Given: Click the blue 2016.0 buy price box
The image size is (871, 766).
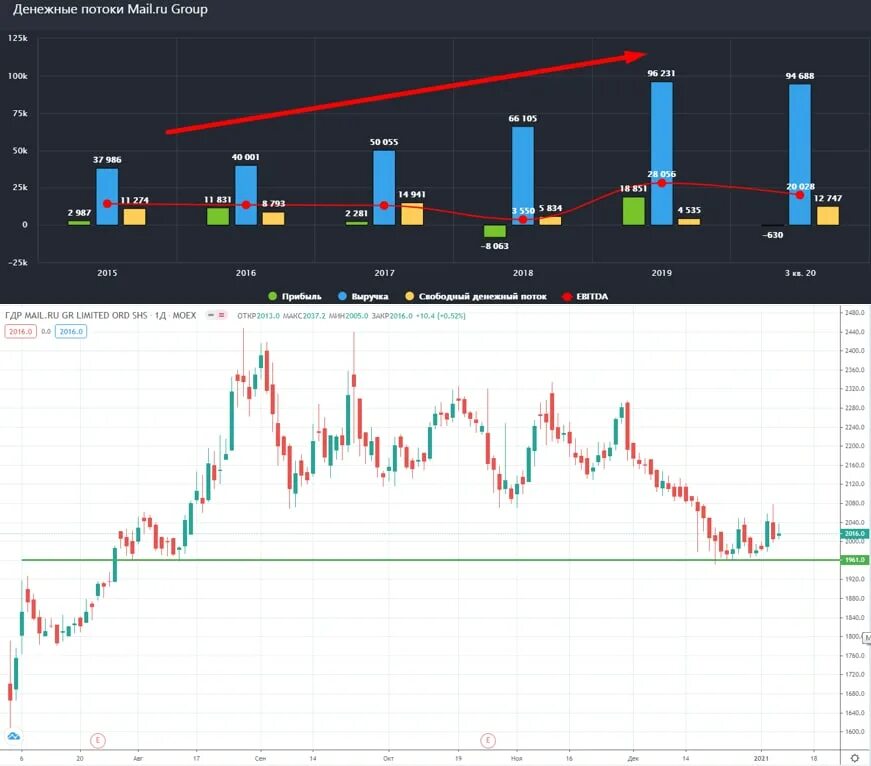Looking at the screenshot, I should 71,332.
